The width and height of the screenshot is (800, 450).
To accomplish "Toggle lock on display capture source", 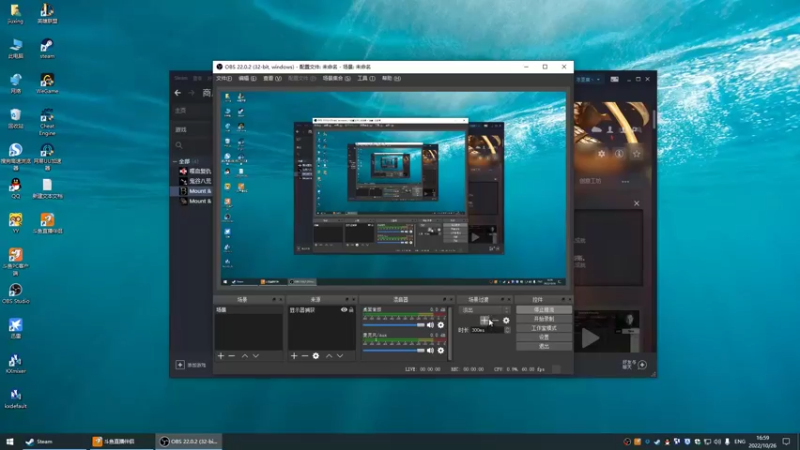I will [x=351, y=310].
